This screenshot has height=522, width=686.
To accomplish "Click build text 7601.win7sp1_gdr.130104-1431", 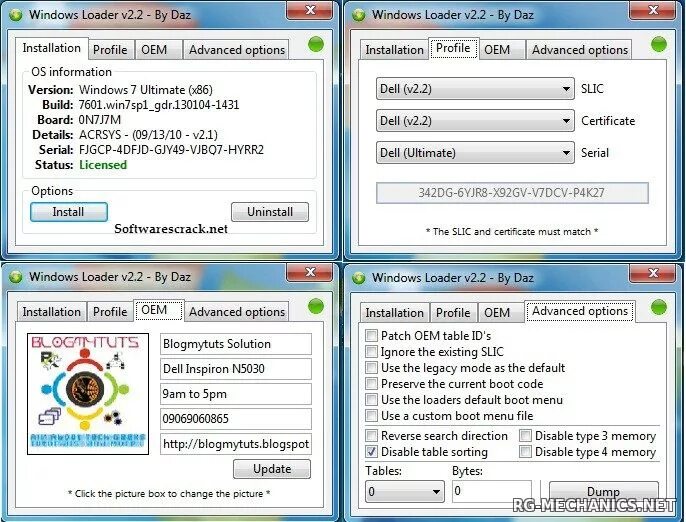I will point(159,105).
